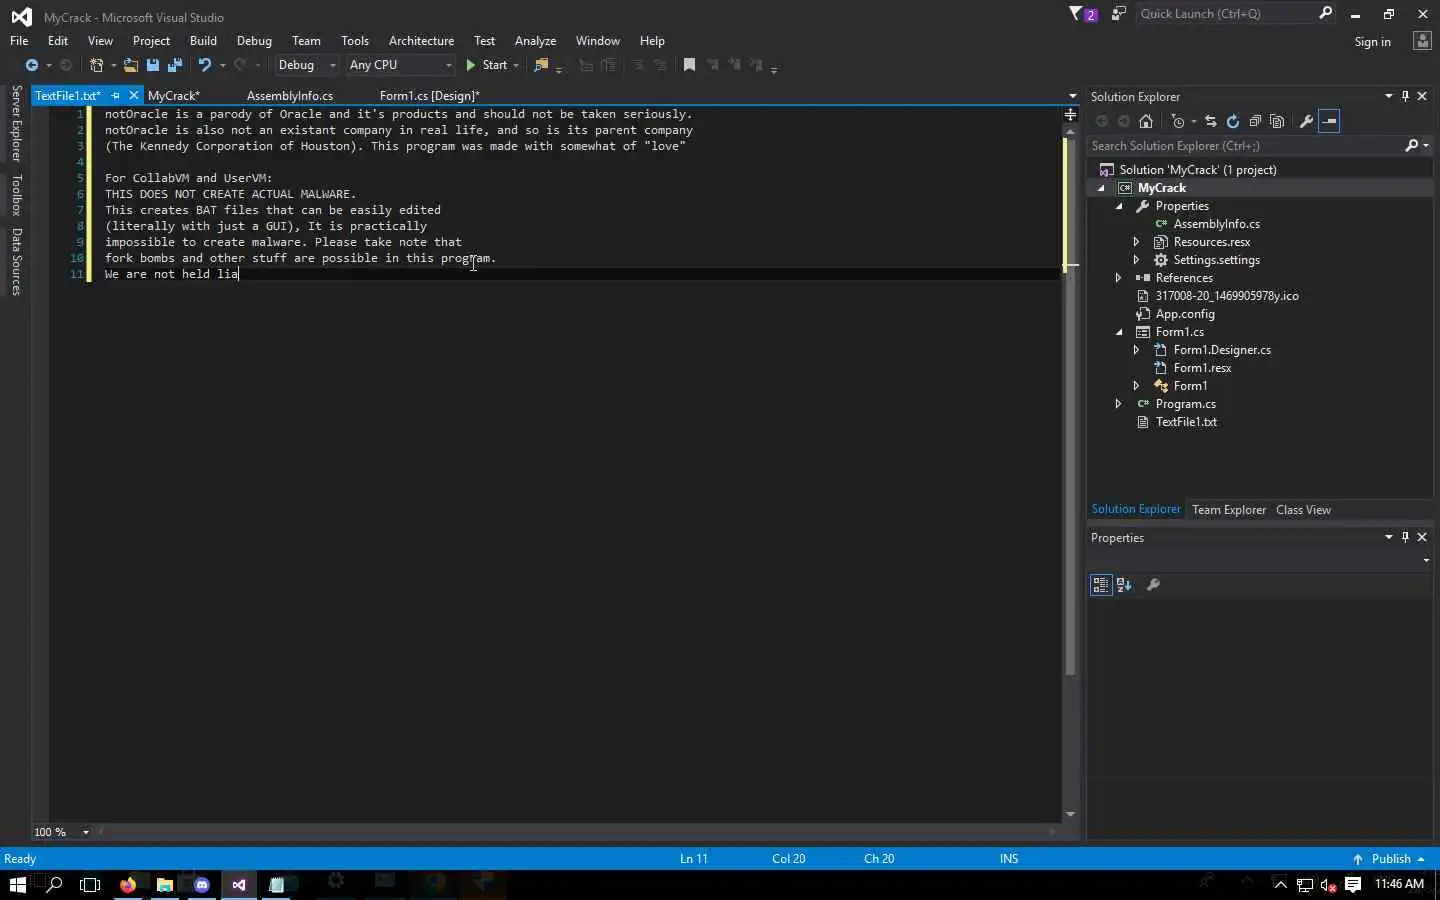Open the Analyze menu

tap(535, 41)
